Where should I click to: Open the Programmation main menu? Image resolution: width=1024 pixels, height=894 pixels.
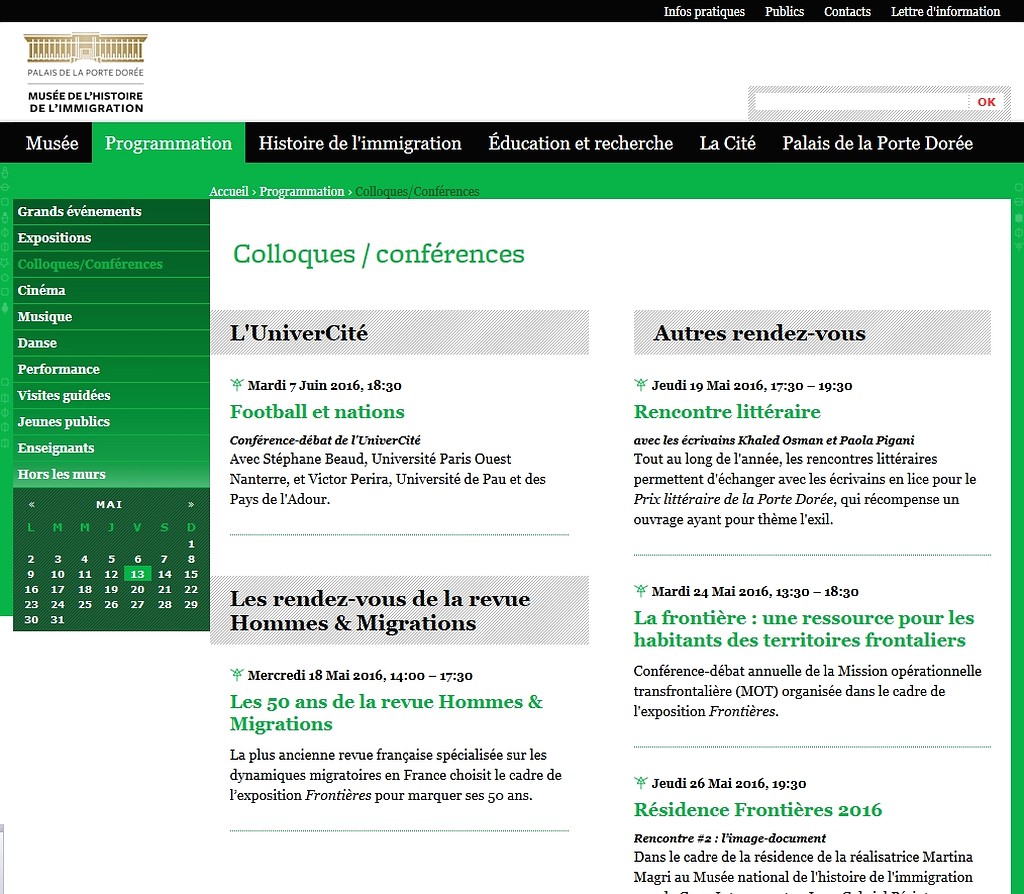pyautogui.click(x=168, y=143)
